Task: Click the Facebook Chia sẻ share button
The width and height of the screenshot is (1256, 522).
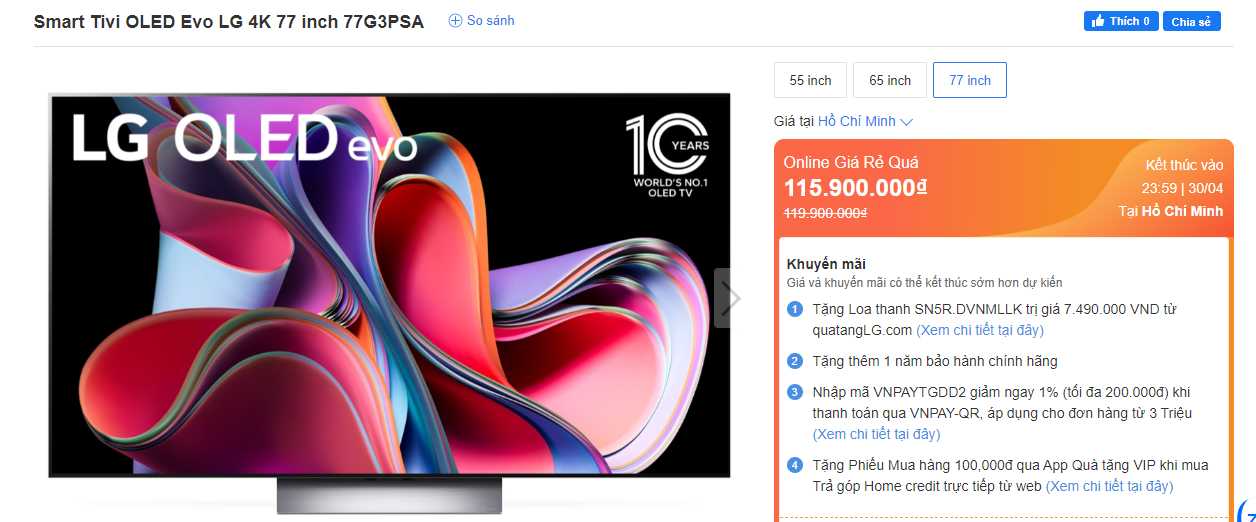Action: pos(1191,21)
